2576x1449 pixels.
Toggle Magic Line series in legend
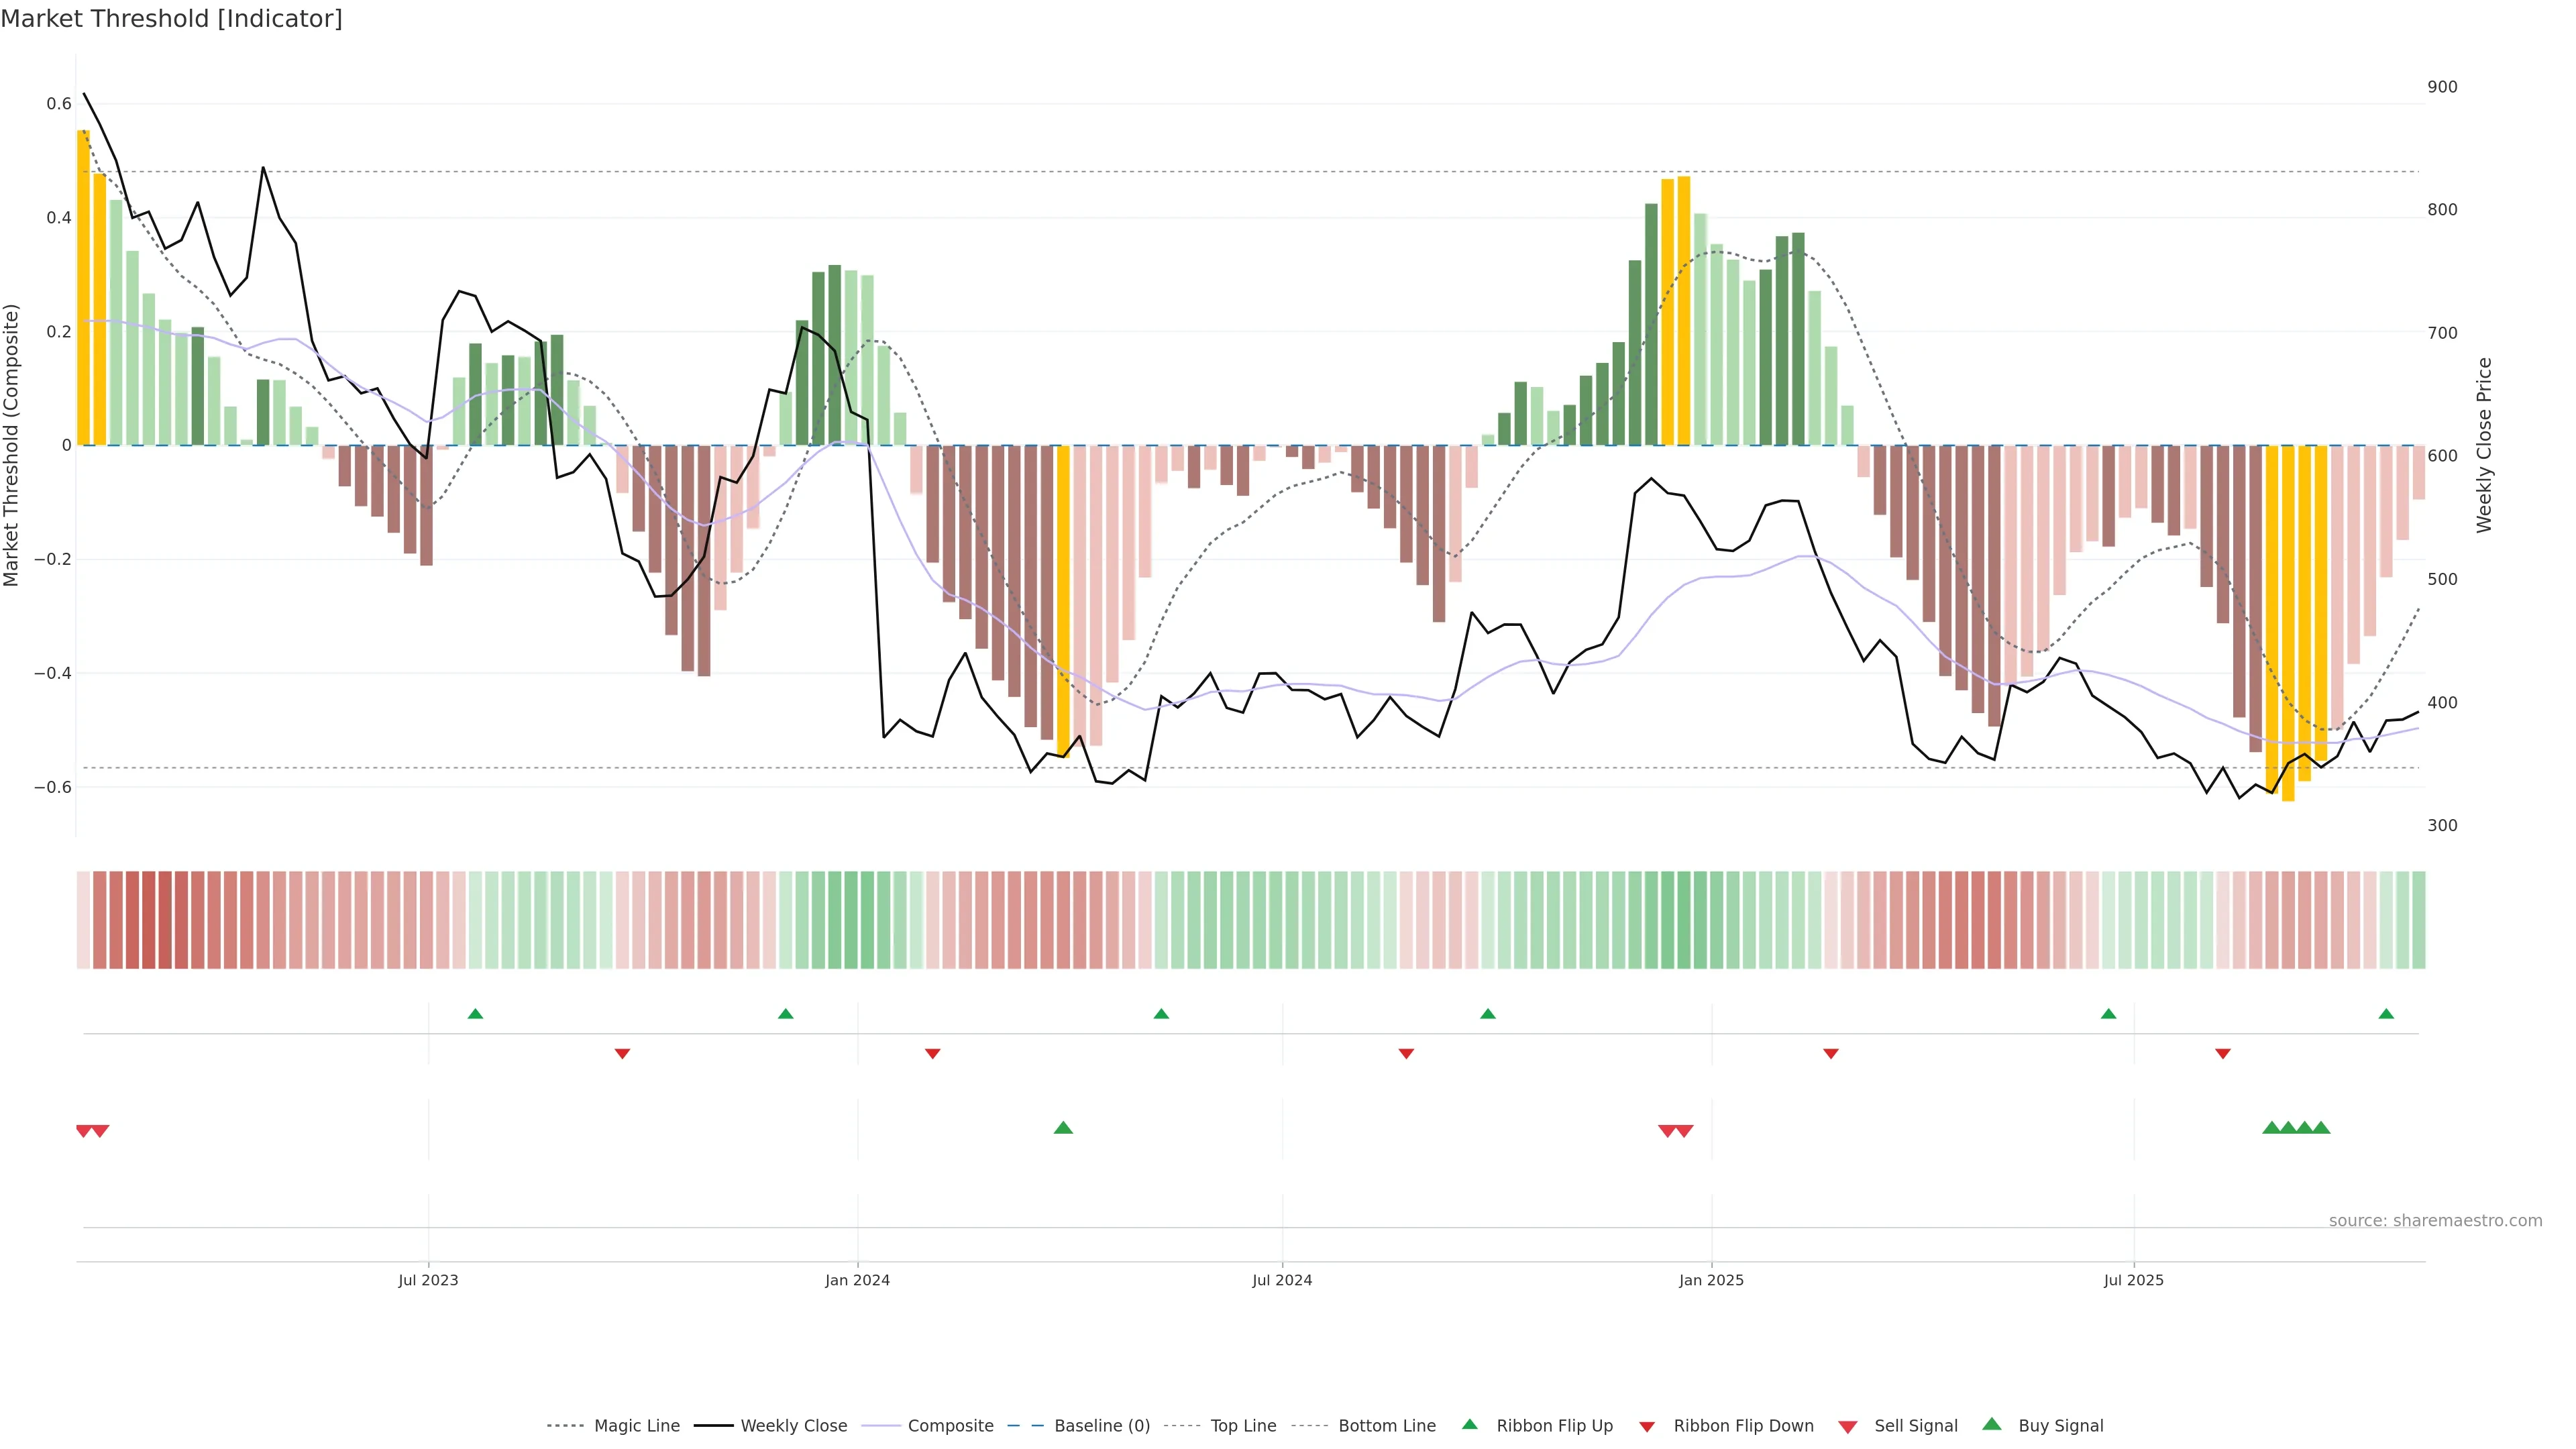point(636,1426)
